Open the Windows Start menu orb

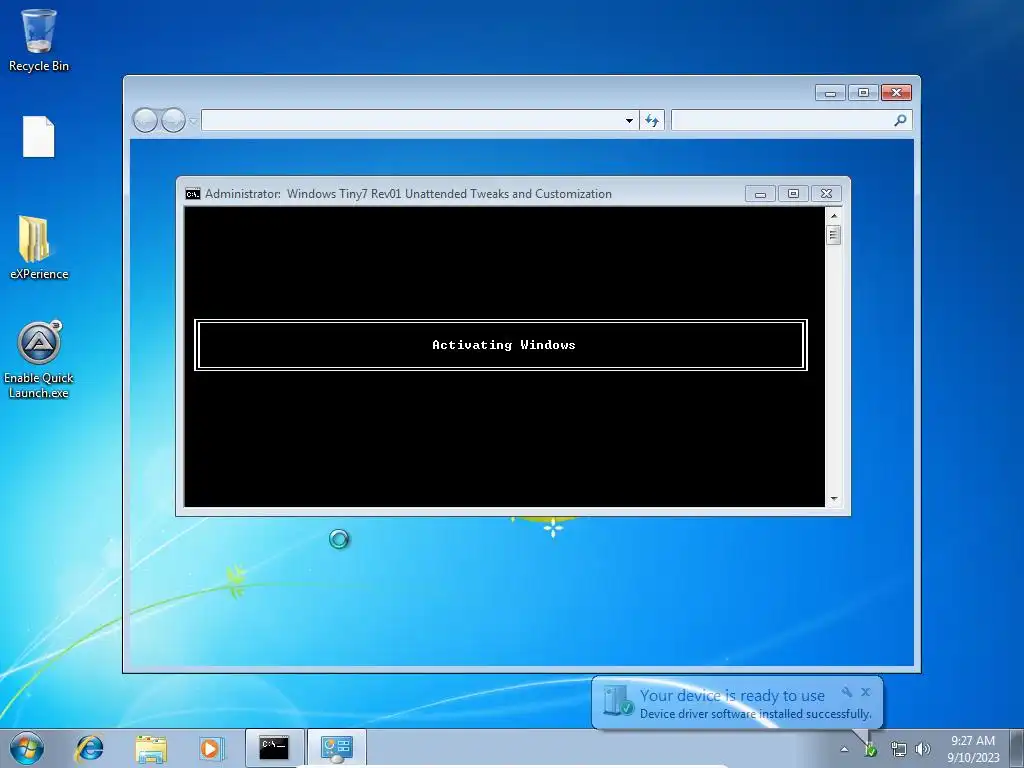(27, 748)
